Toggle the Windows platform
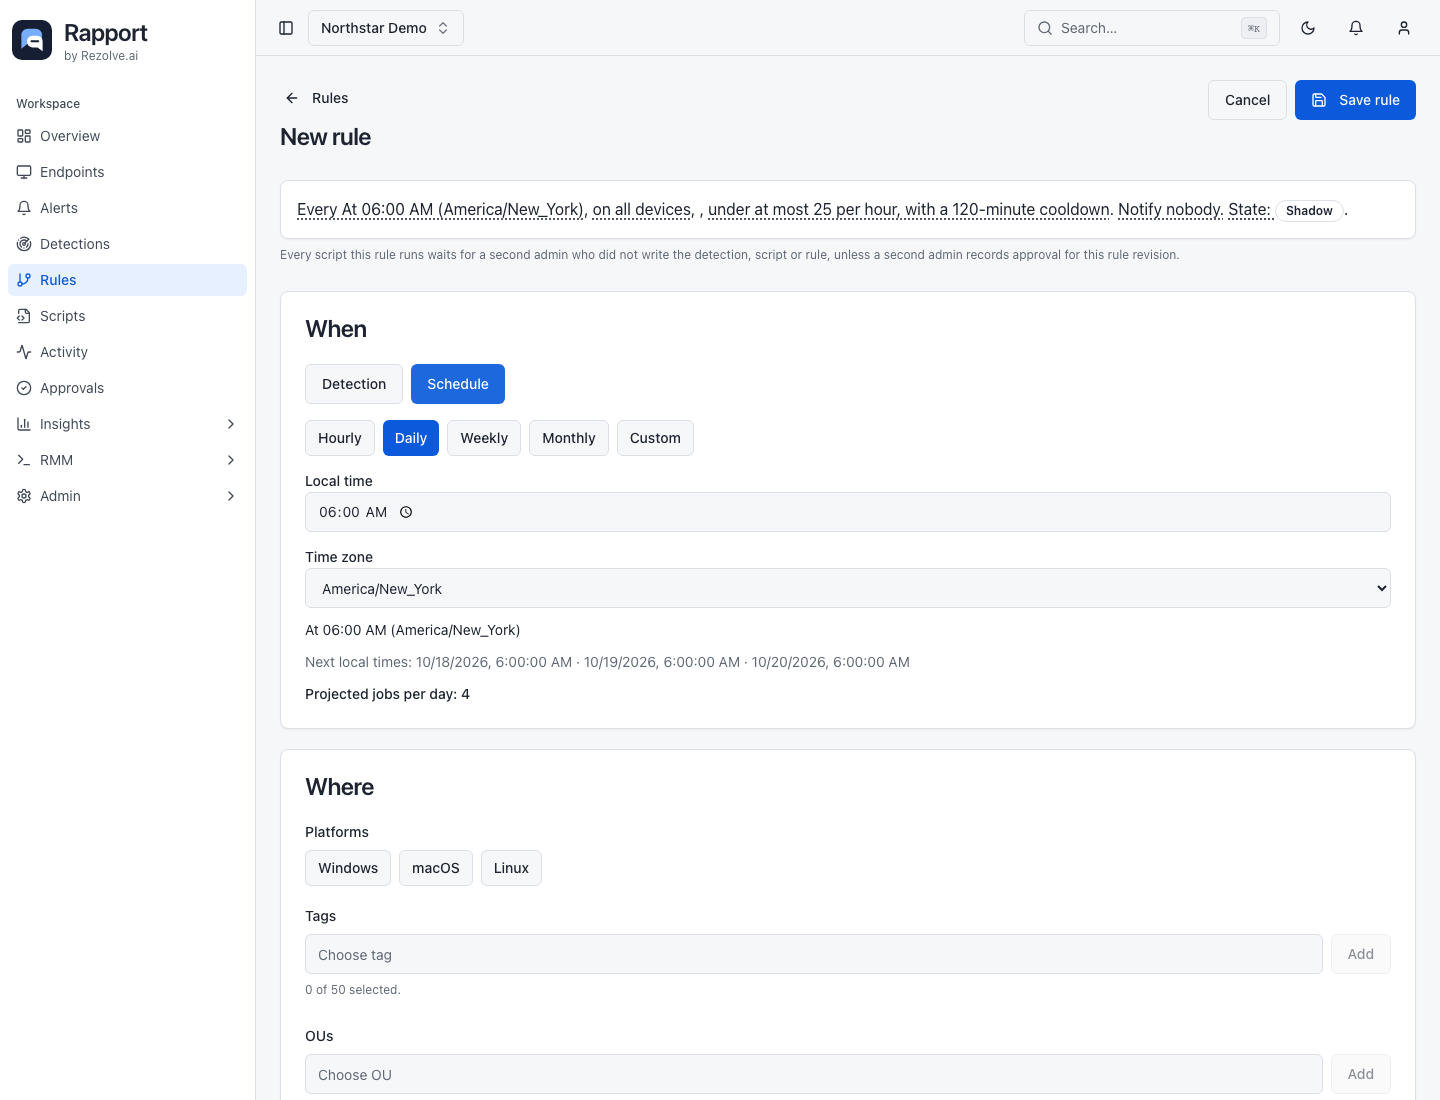 [348, 868]
